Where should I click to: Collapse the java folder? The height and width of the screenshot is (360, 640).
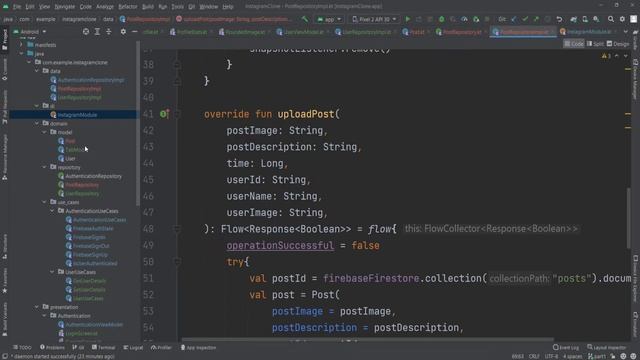(x=22, y=53)
